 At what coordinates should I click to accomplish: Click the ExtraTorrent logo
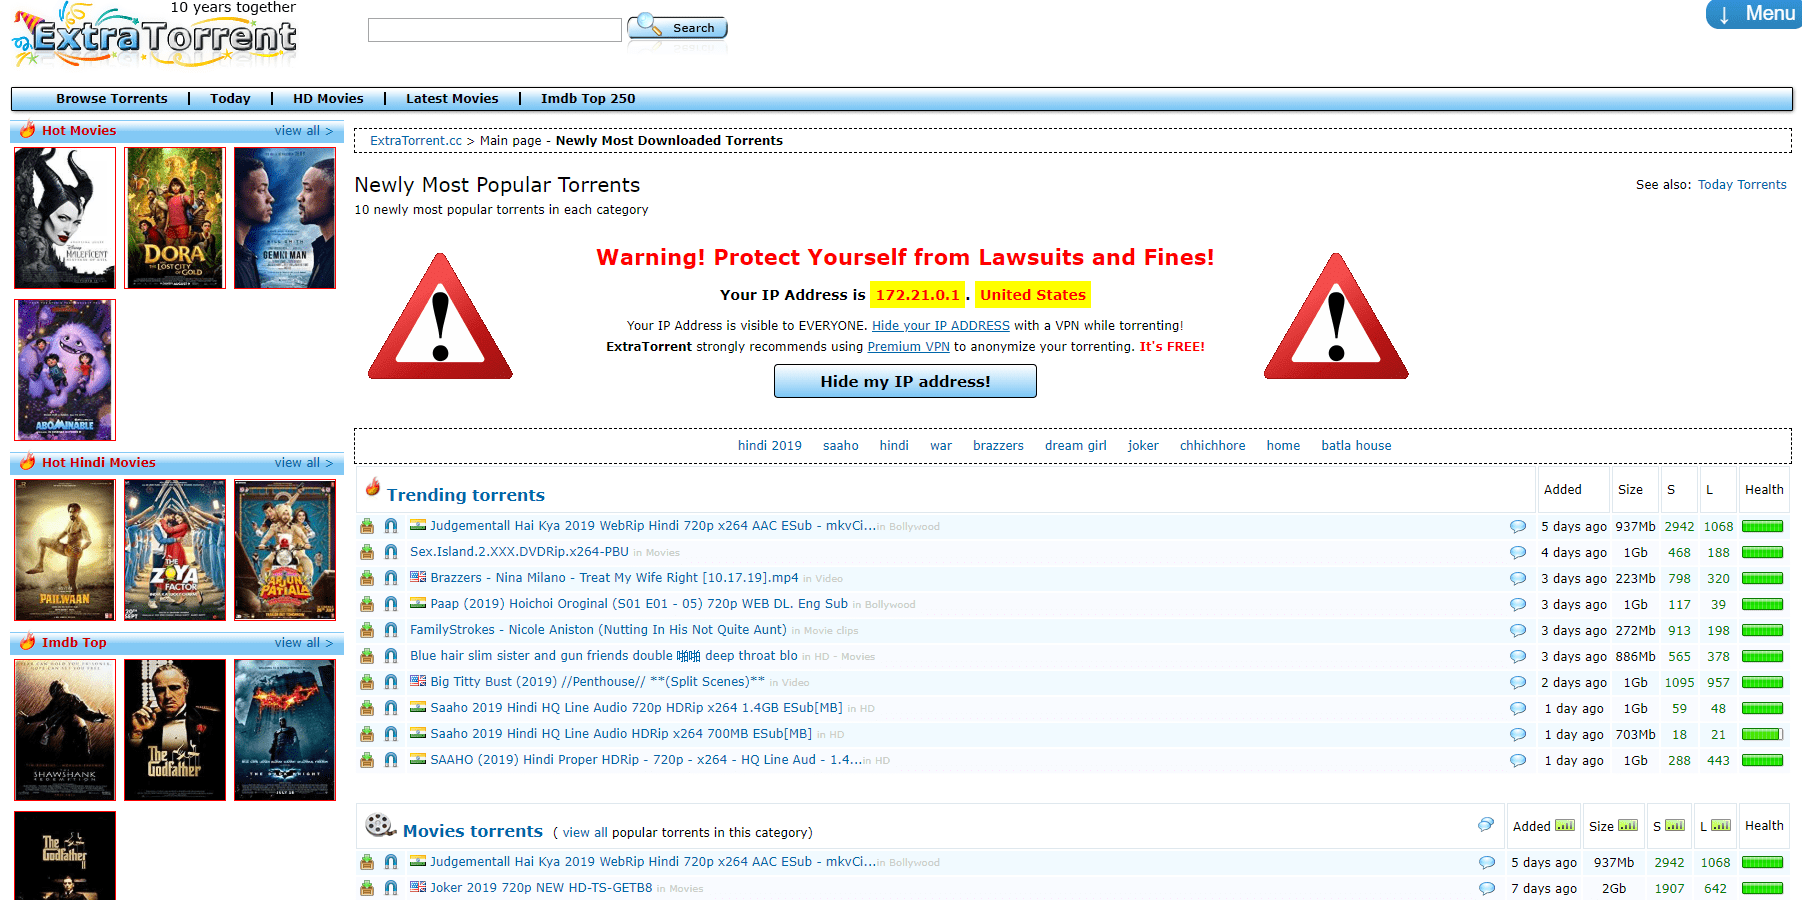click(156, 35)
